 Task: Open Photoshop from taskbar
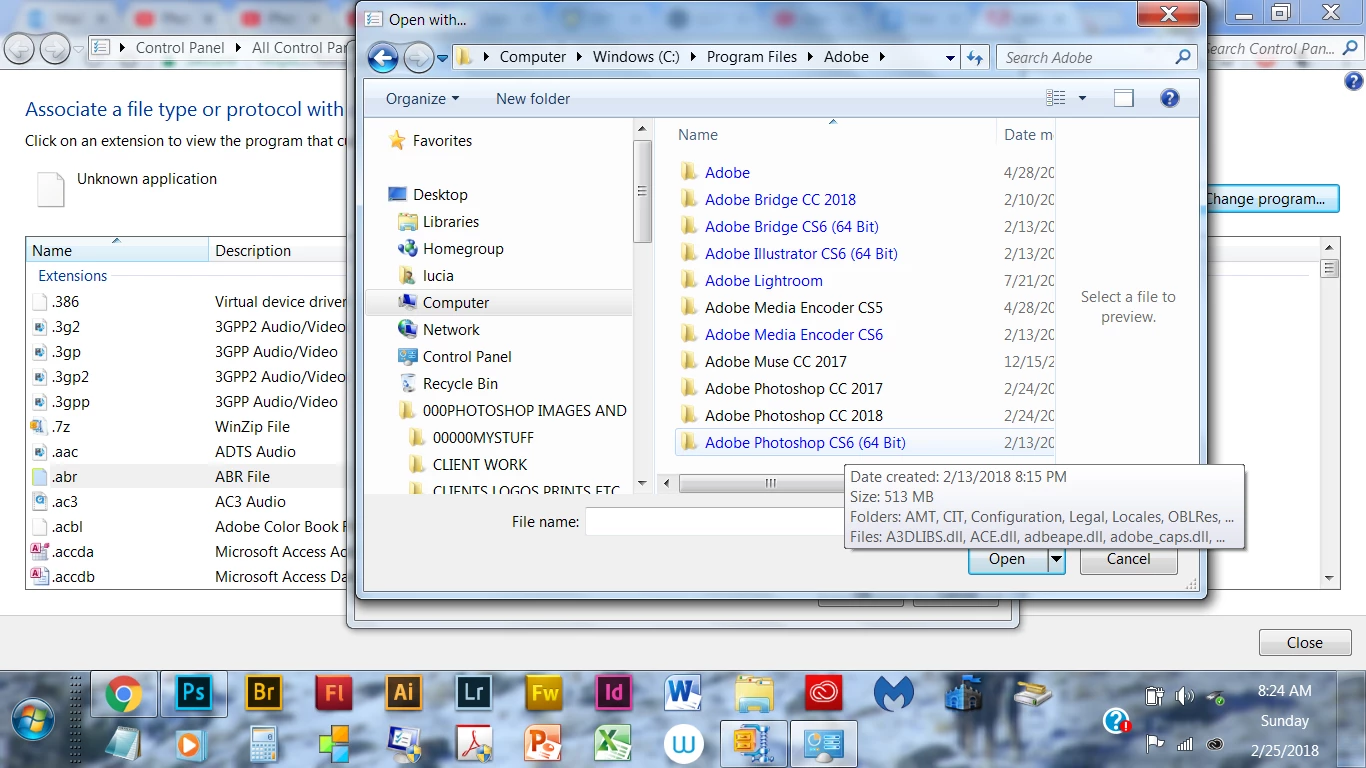coord(194,693)
